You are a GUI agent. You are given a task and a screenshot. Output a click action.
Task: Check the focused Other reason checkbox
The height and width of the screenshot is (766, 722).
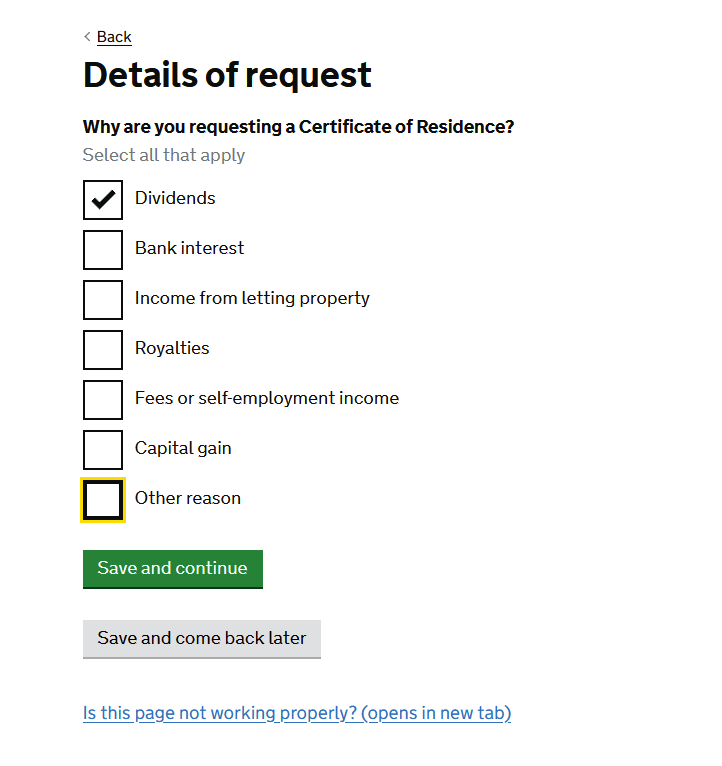tap(103, 500)
